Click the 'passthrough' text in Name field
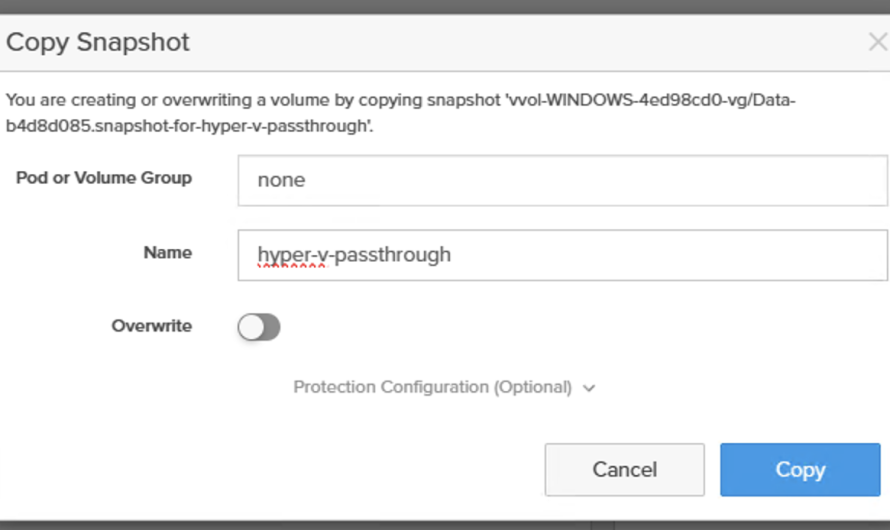 pyautogui.click(x=392, y=255)
